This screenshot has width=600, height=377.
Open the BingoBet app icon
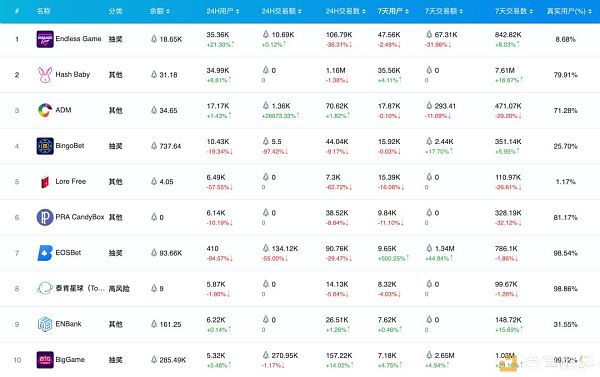pyautogui.click(x=45, y=146)
